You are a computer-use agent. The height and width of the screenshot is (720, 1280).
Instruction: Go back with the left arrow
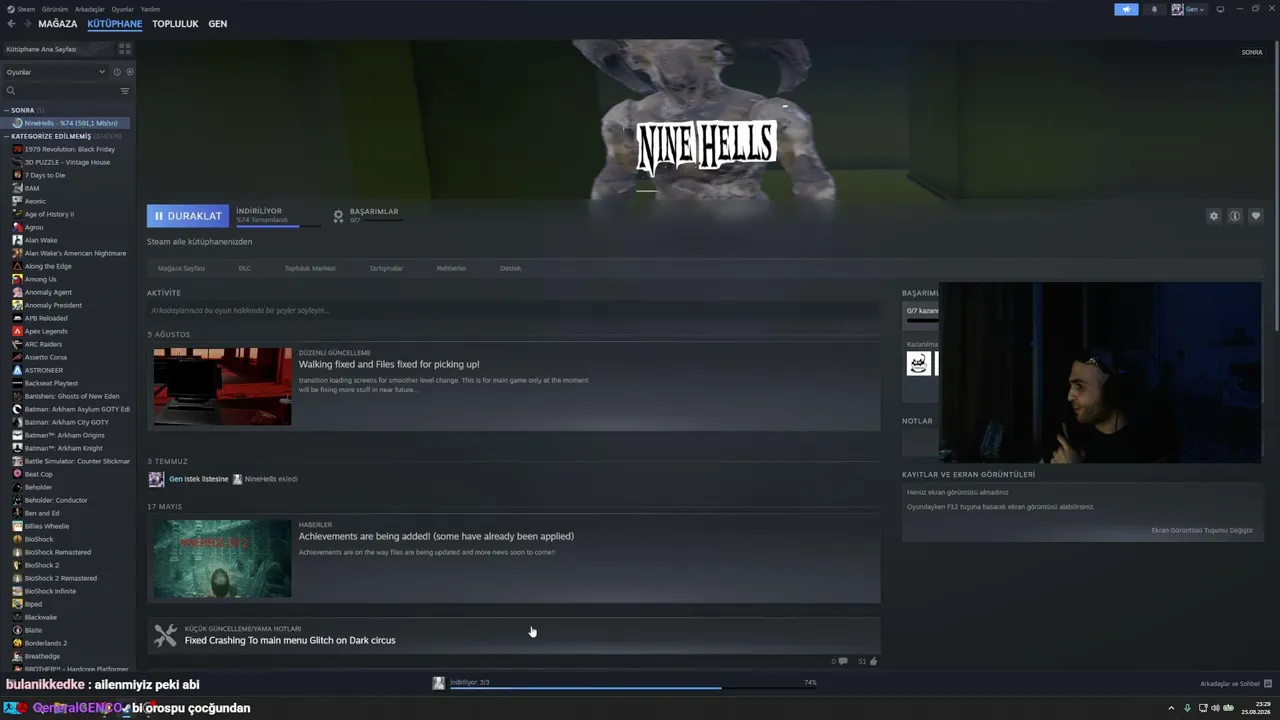point(12,24)
